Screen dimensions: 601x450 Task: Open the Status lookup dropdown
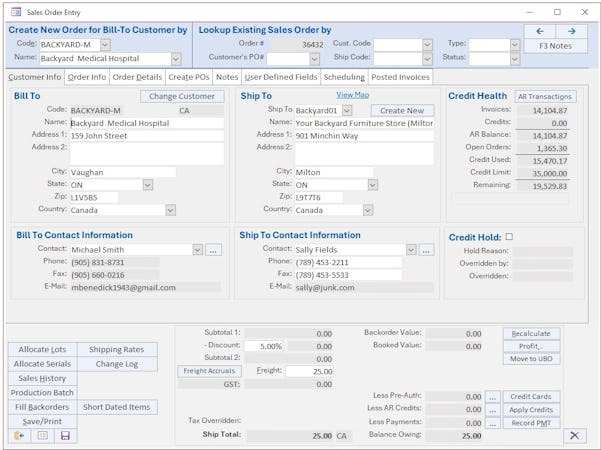(x=515, y=59)
